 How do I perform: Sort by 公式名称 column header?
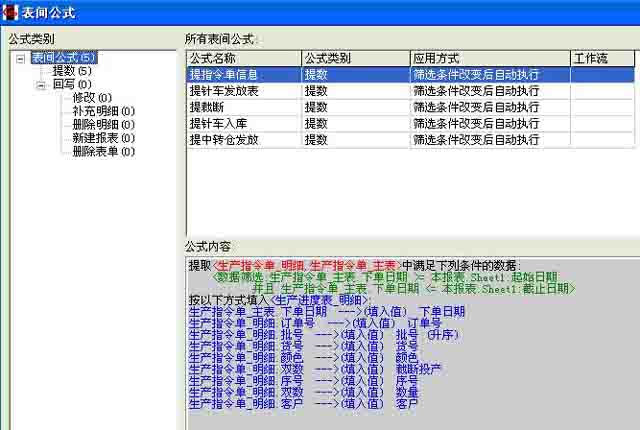[243, 58]
